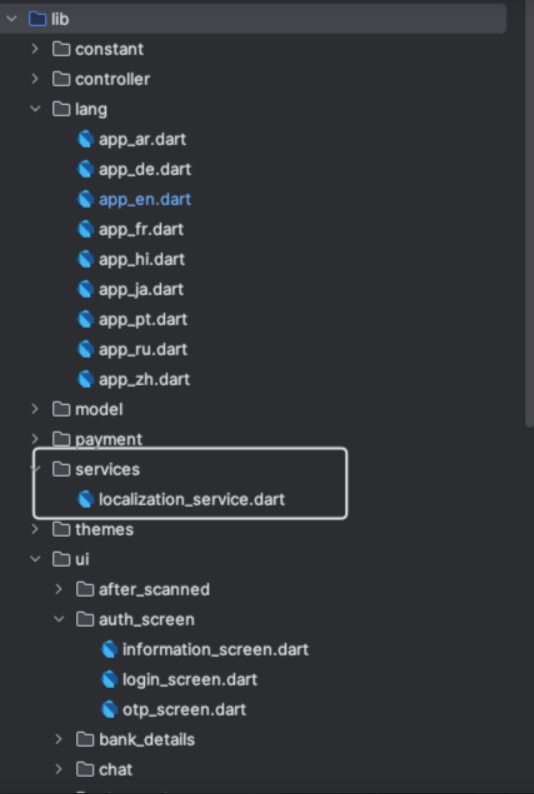The height and width of the screenshot is (794, 534).
Task: Click the services folder icon
Action: point(61,469)
